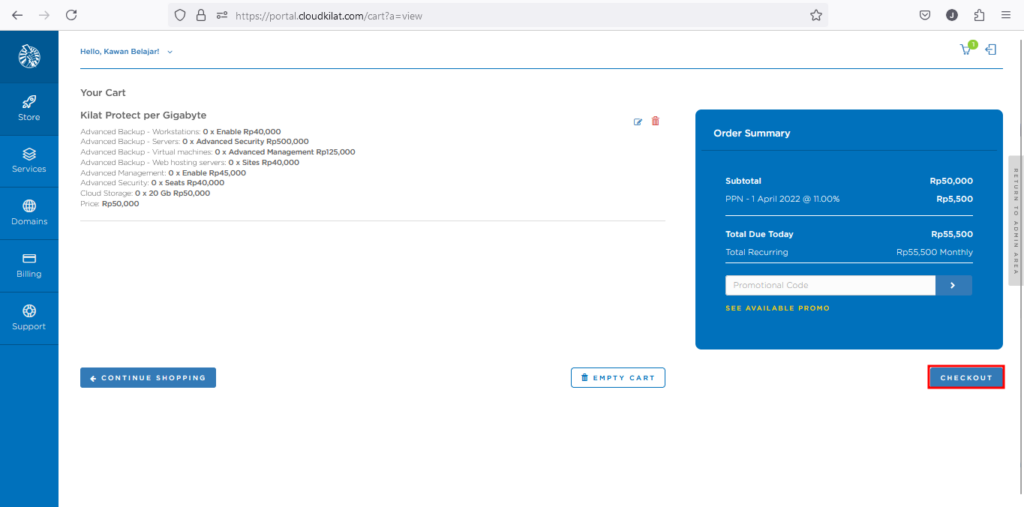Click the logout icon in header
This screenshot has width=1024, height=507.
pos(991,50)
